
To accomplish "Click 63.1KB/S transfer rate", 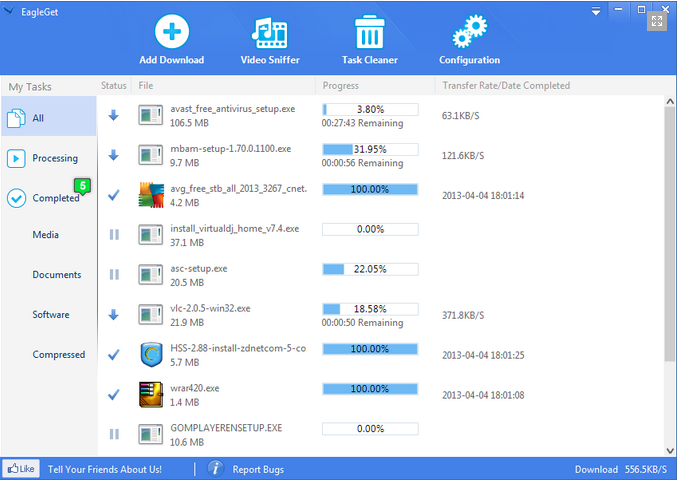I will [x=461, y=116].
